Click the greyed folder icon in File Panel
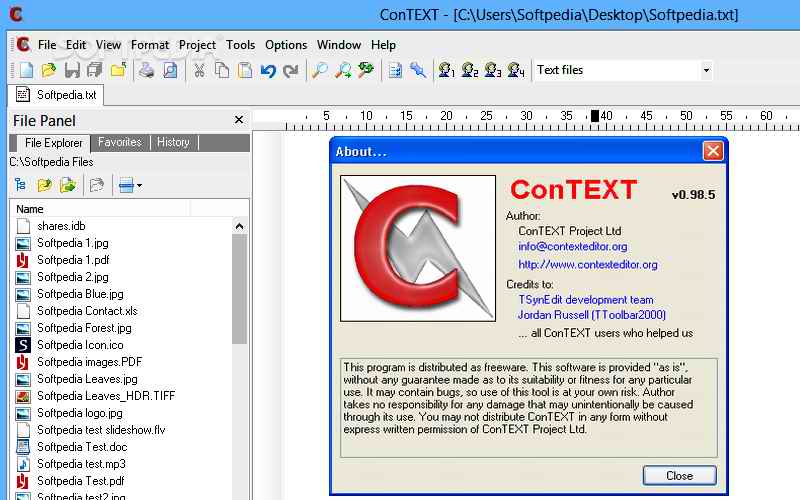Image resolution: width=800 pixels, height=500 pixels. tap(96, 185)
